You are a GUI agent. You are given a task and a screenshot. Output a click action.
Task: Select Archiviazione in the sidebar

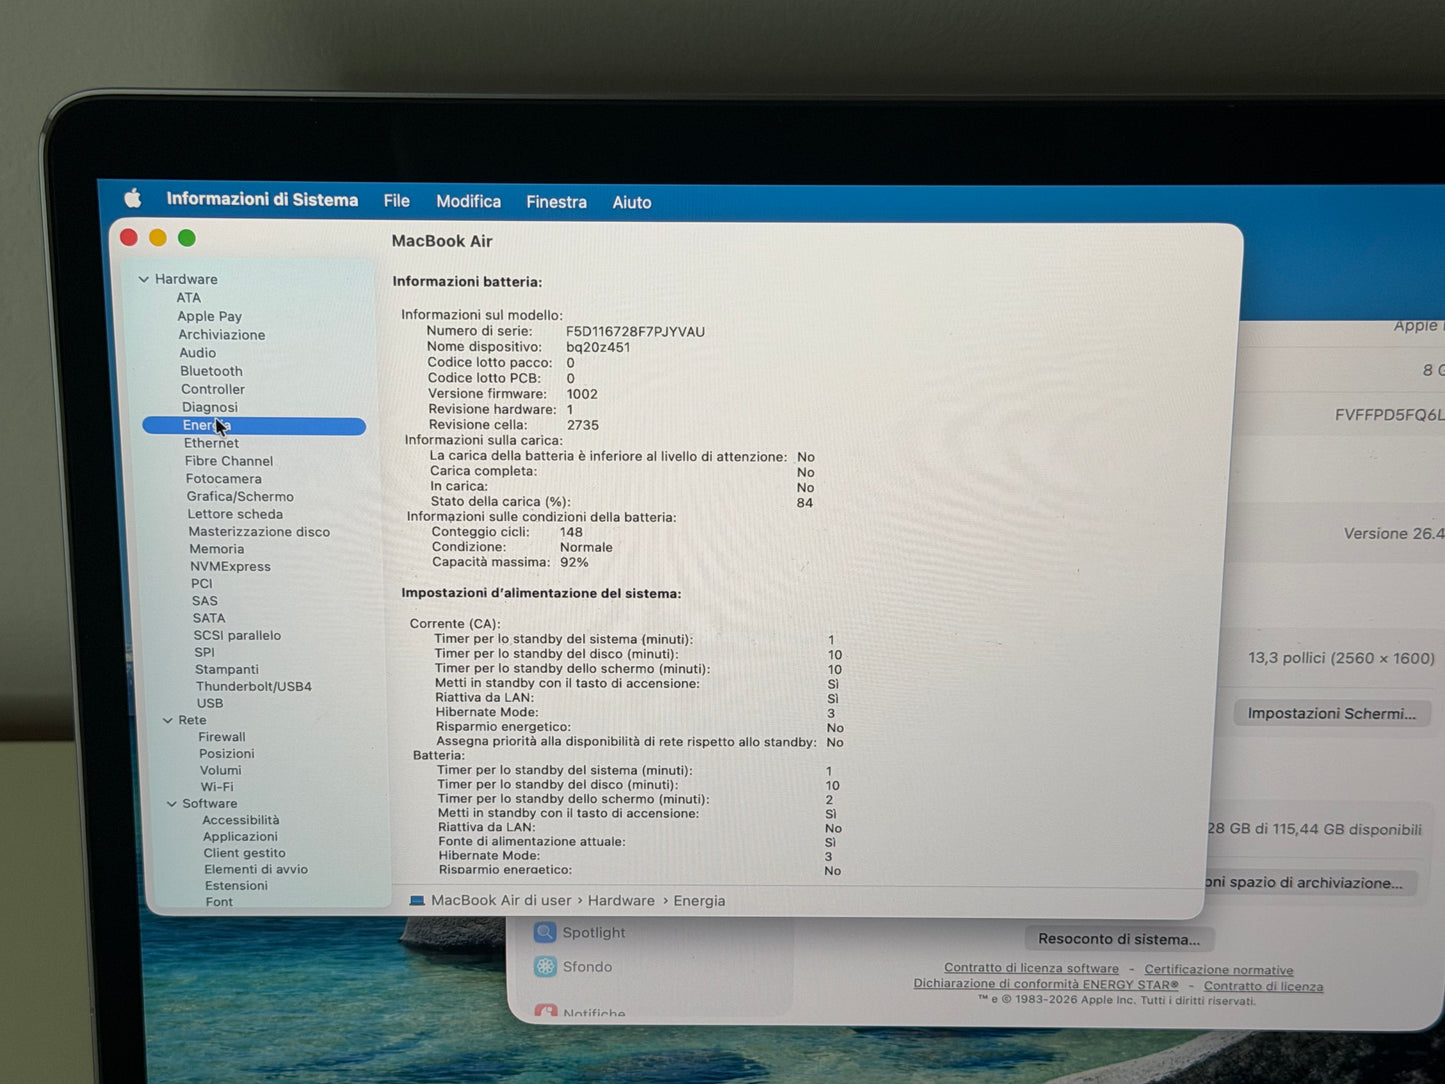click(222, 335)
